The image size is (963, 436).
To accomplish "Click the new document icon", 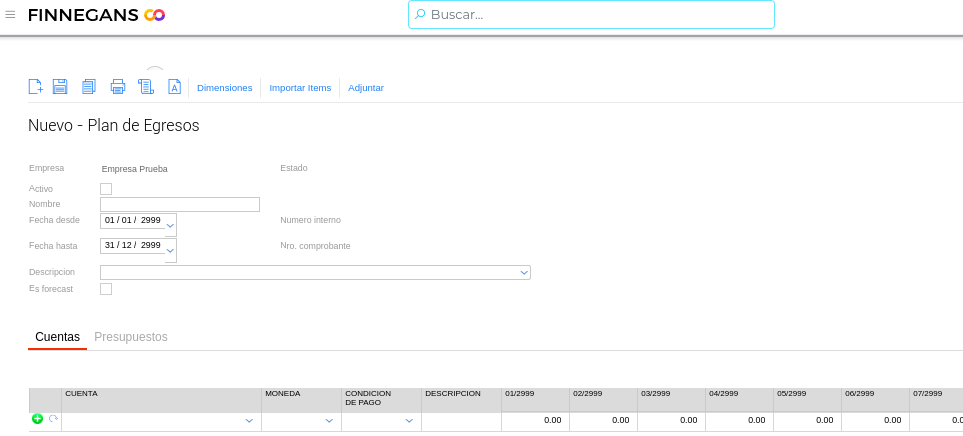I will (x=35, y=87).
